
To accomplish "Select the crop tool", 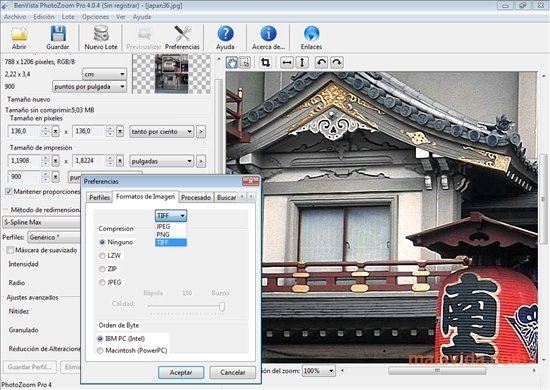I will tap(266, 63).
